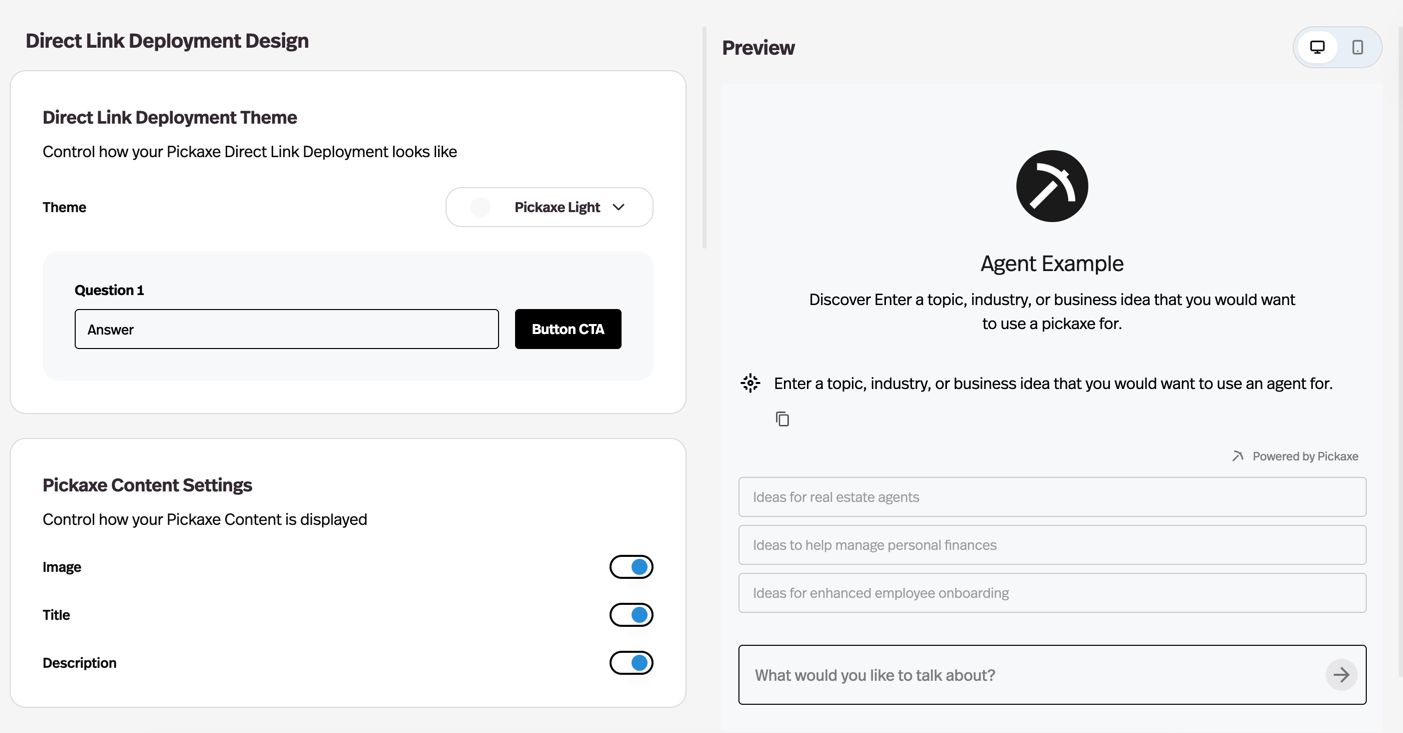Click the spark icon next to the agent message

click(750, 382)
